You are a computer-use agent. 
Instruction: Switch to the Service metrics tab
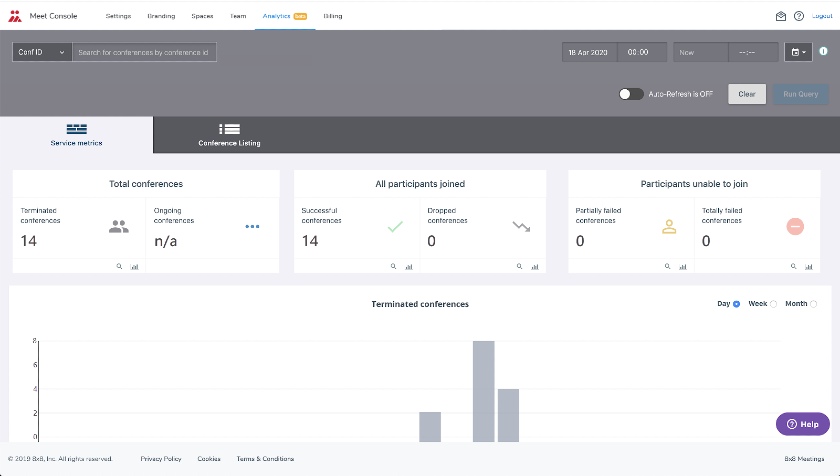click(x=77, y=135)
